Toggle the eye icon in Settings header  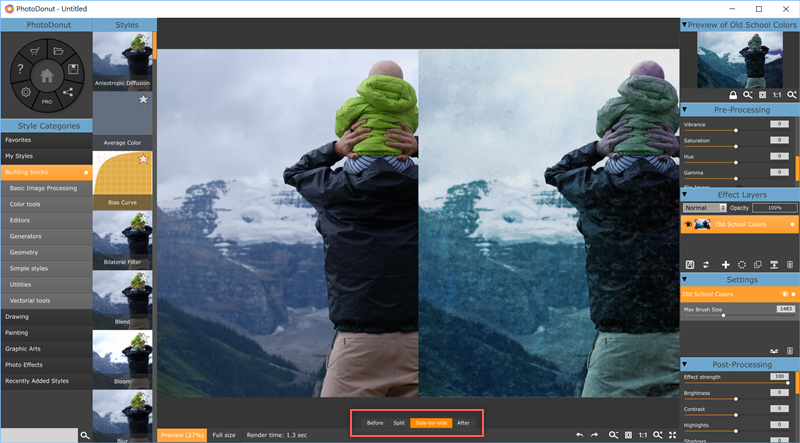(x=785, y=294)
